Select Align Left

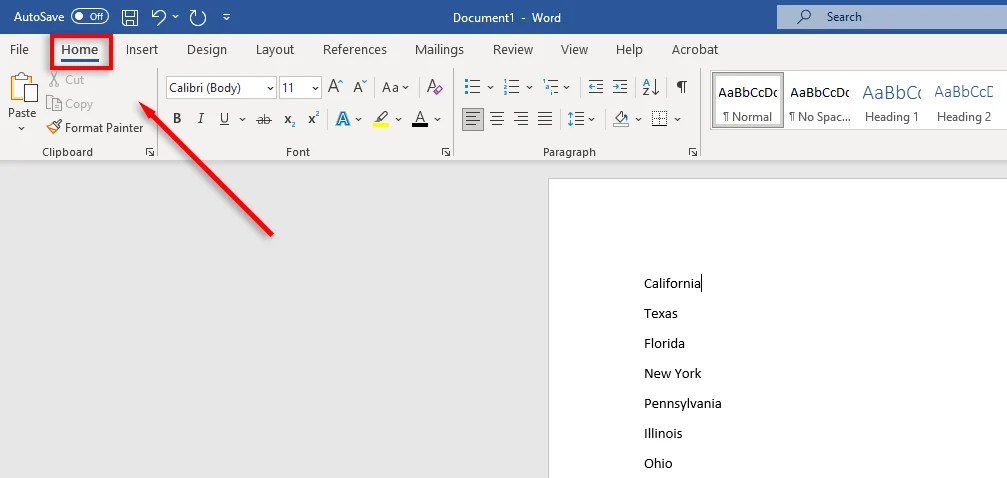point(473,119)
